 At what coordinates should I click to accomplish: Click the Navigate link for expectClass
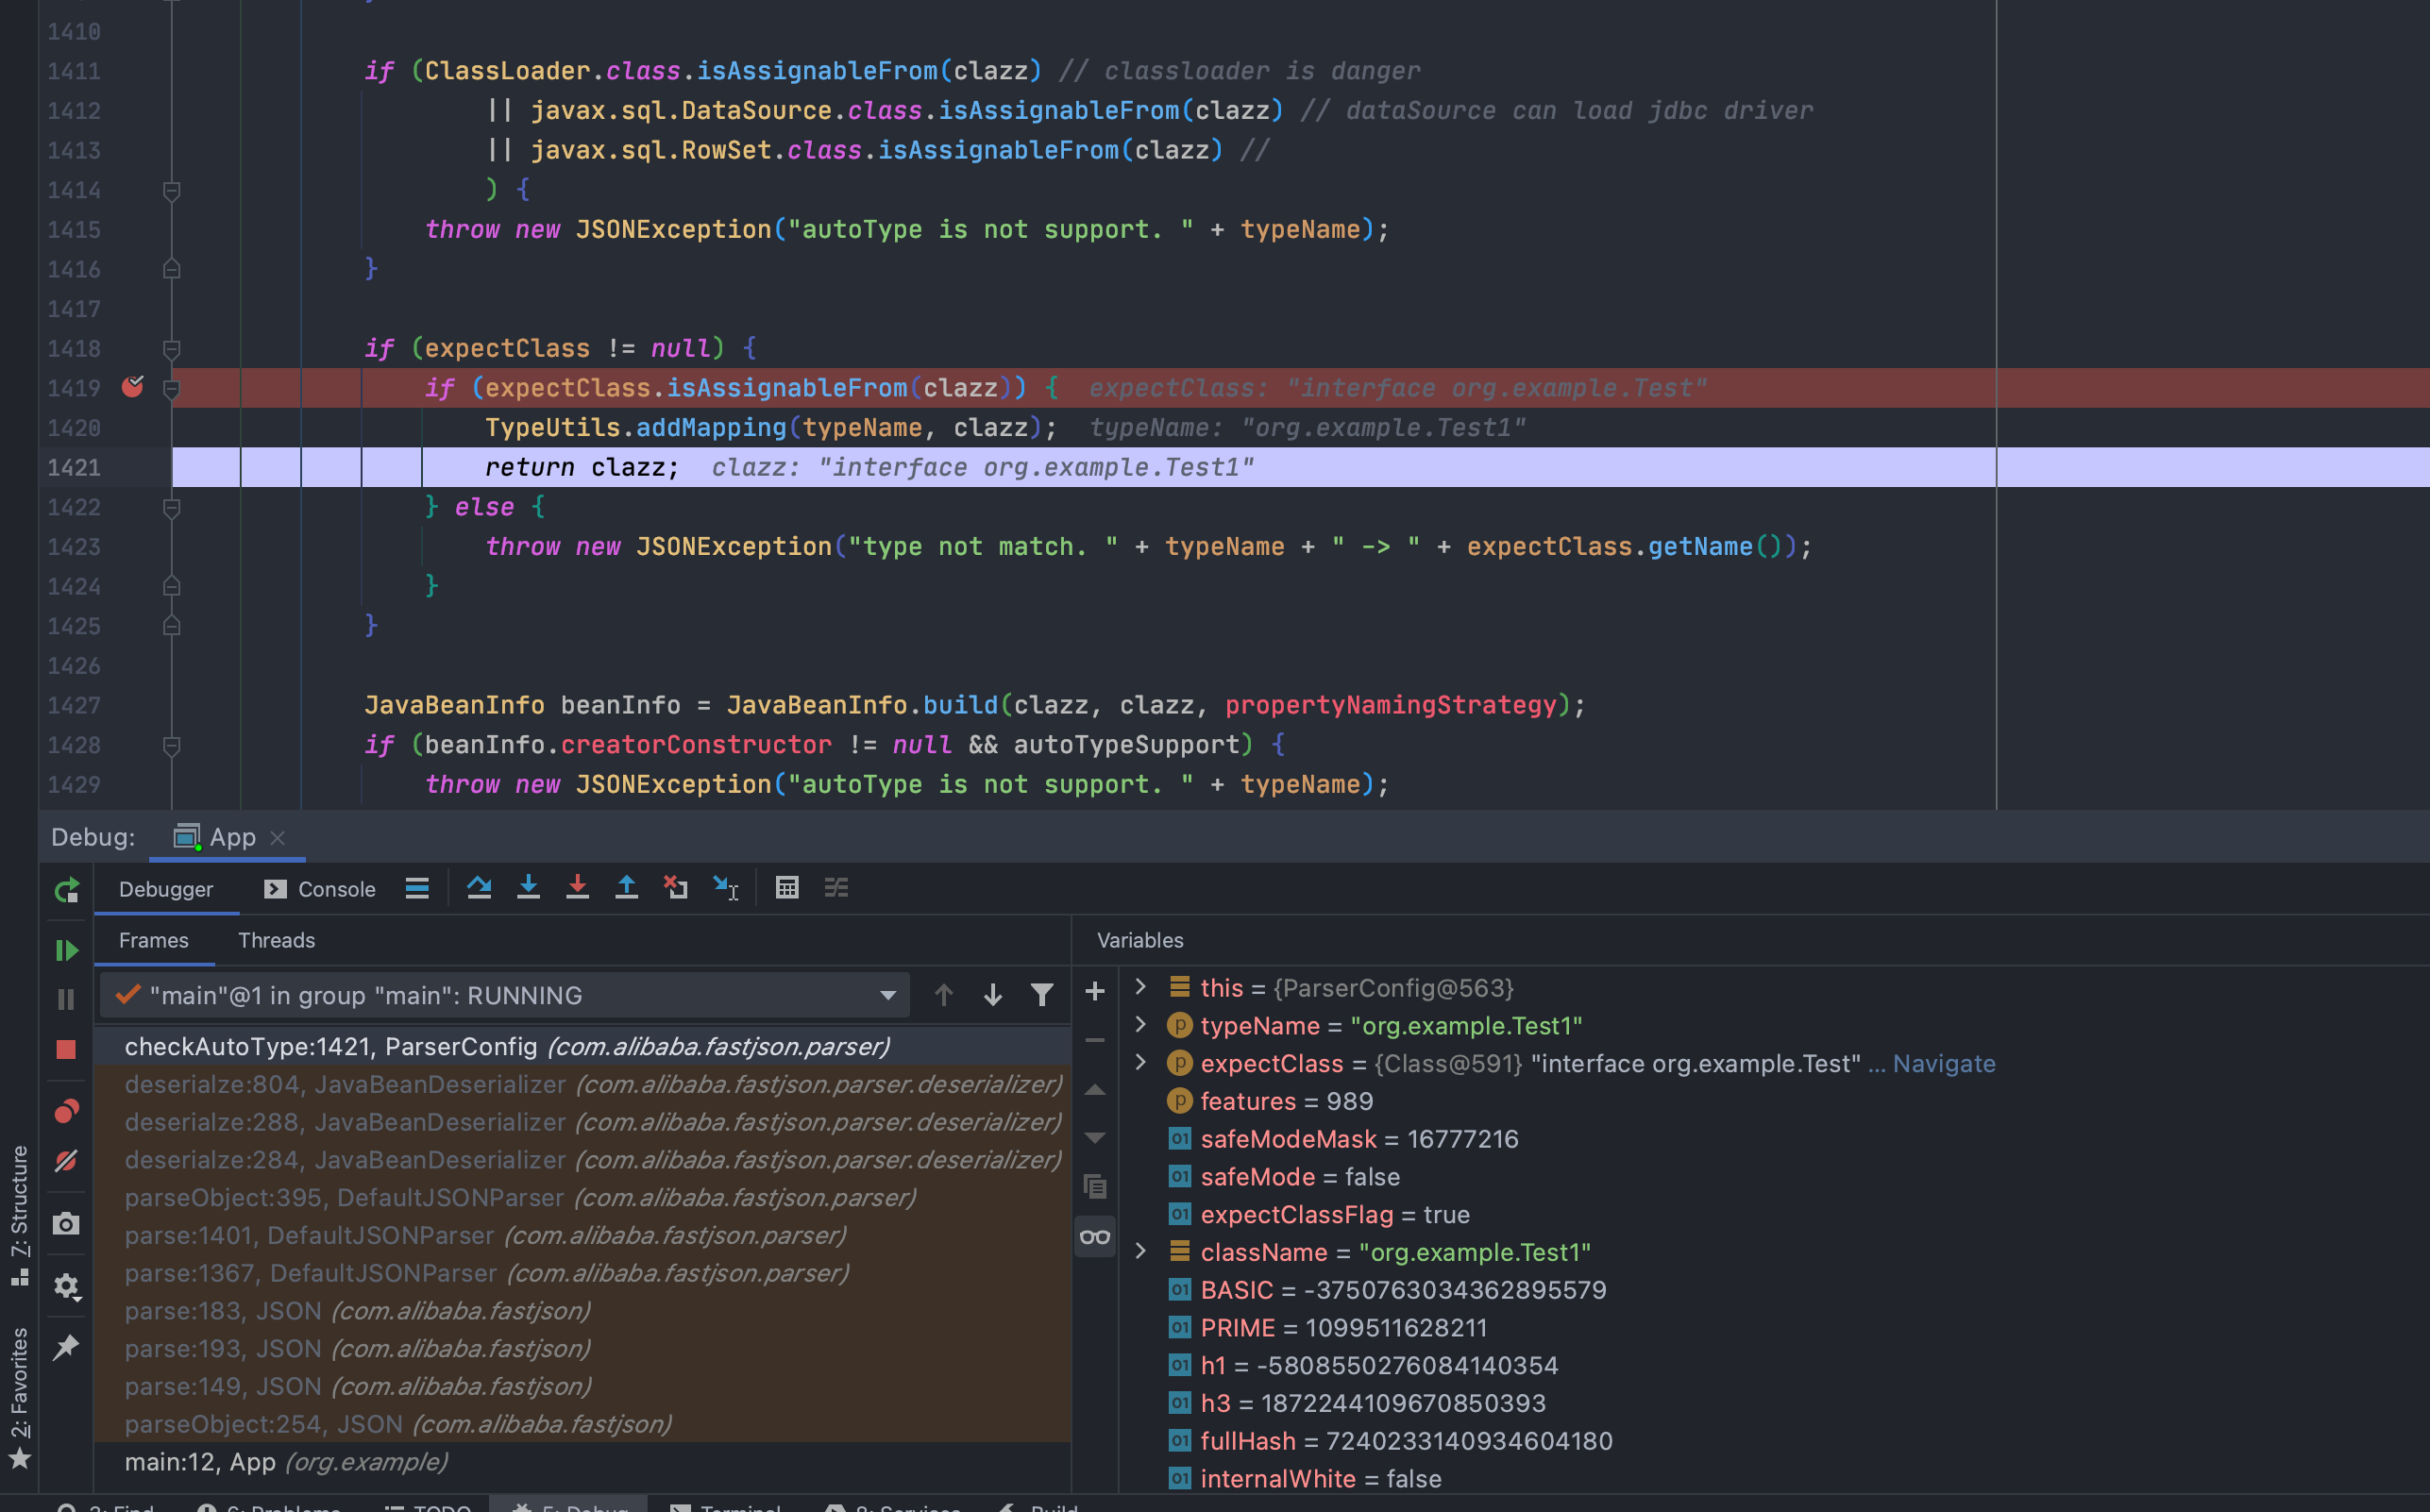tap(1943, 1063)
